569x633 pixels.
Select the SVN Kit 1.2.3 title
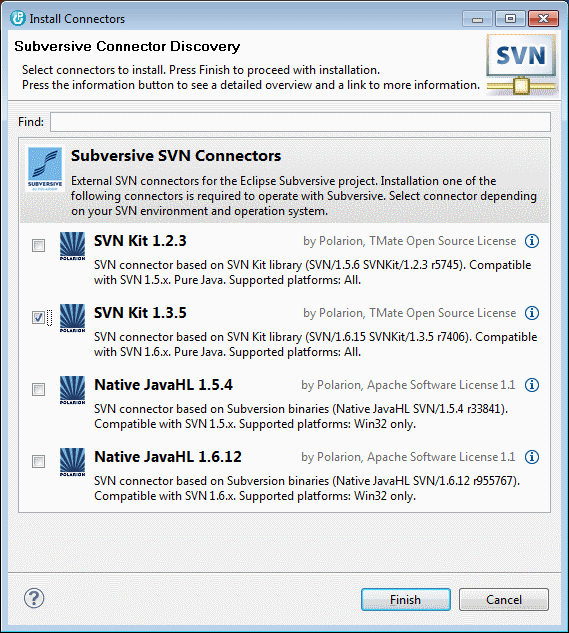tap(140, 241)
